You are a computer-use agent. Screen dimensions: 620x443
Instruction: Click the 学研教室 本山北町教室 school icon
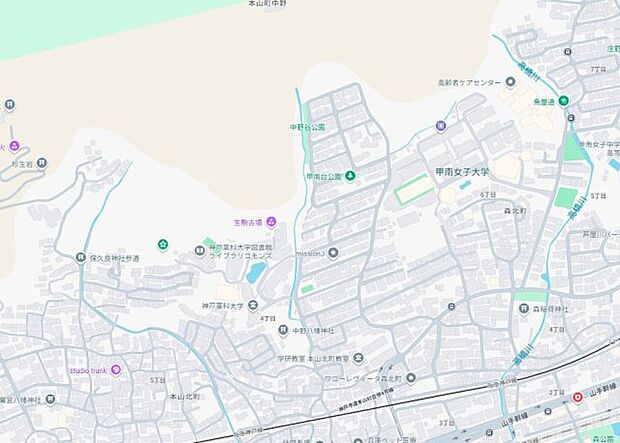359,357
